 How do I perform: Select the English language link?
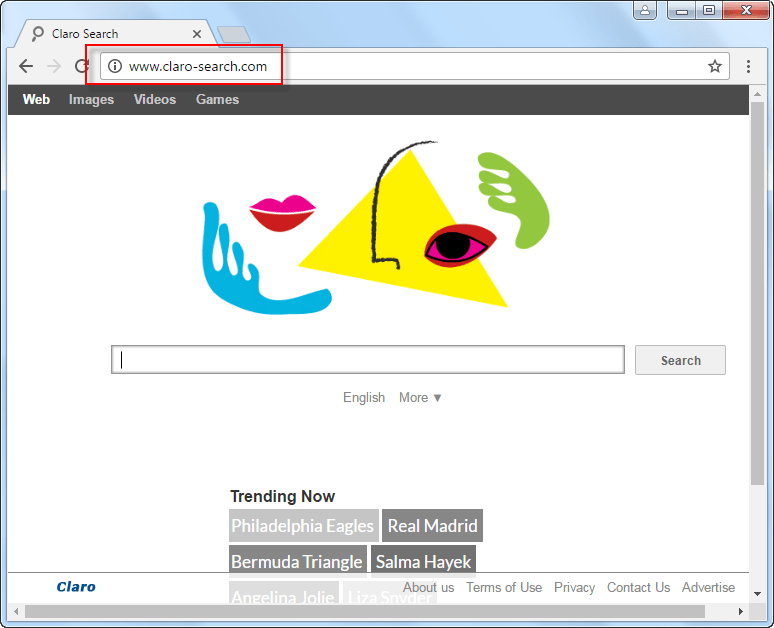364,397
